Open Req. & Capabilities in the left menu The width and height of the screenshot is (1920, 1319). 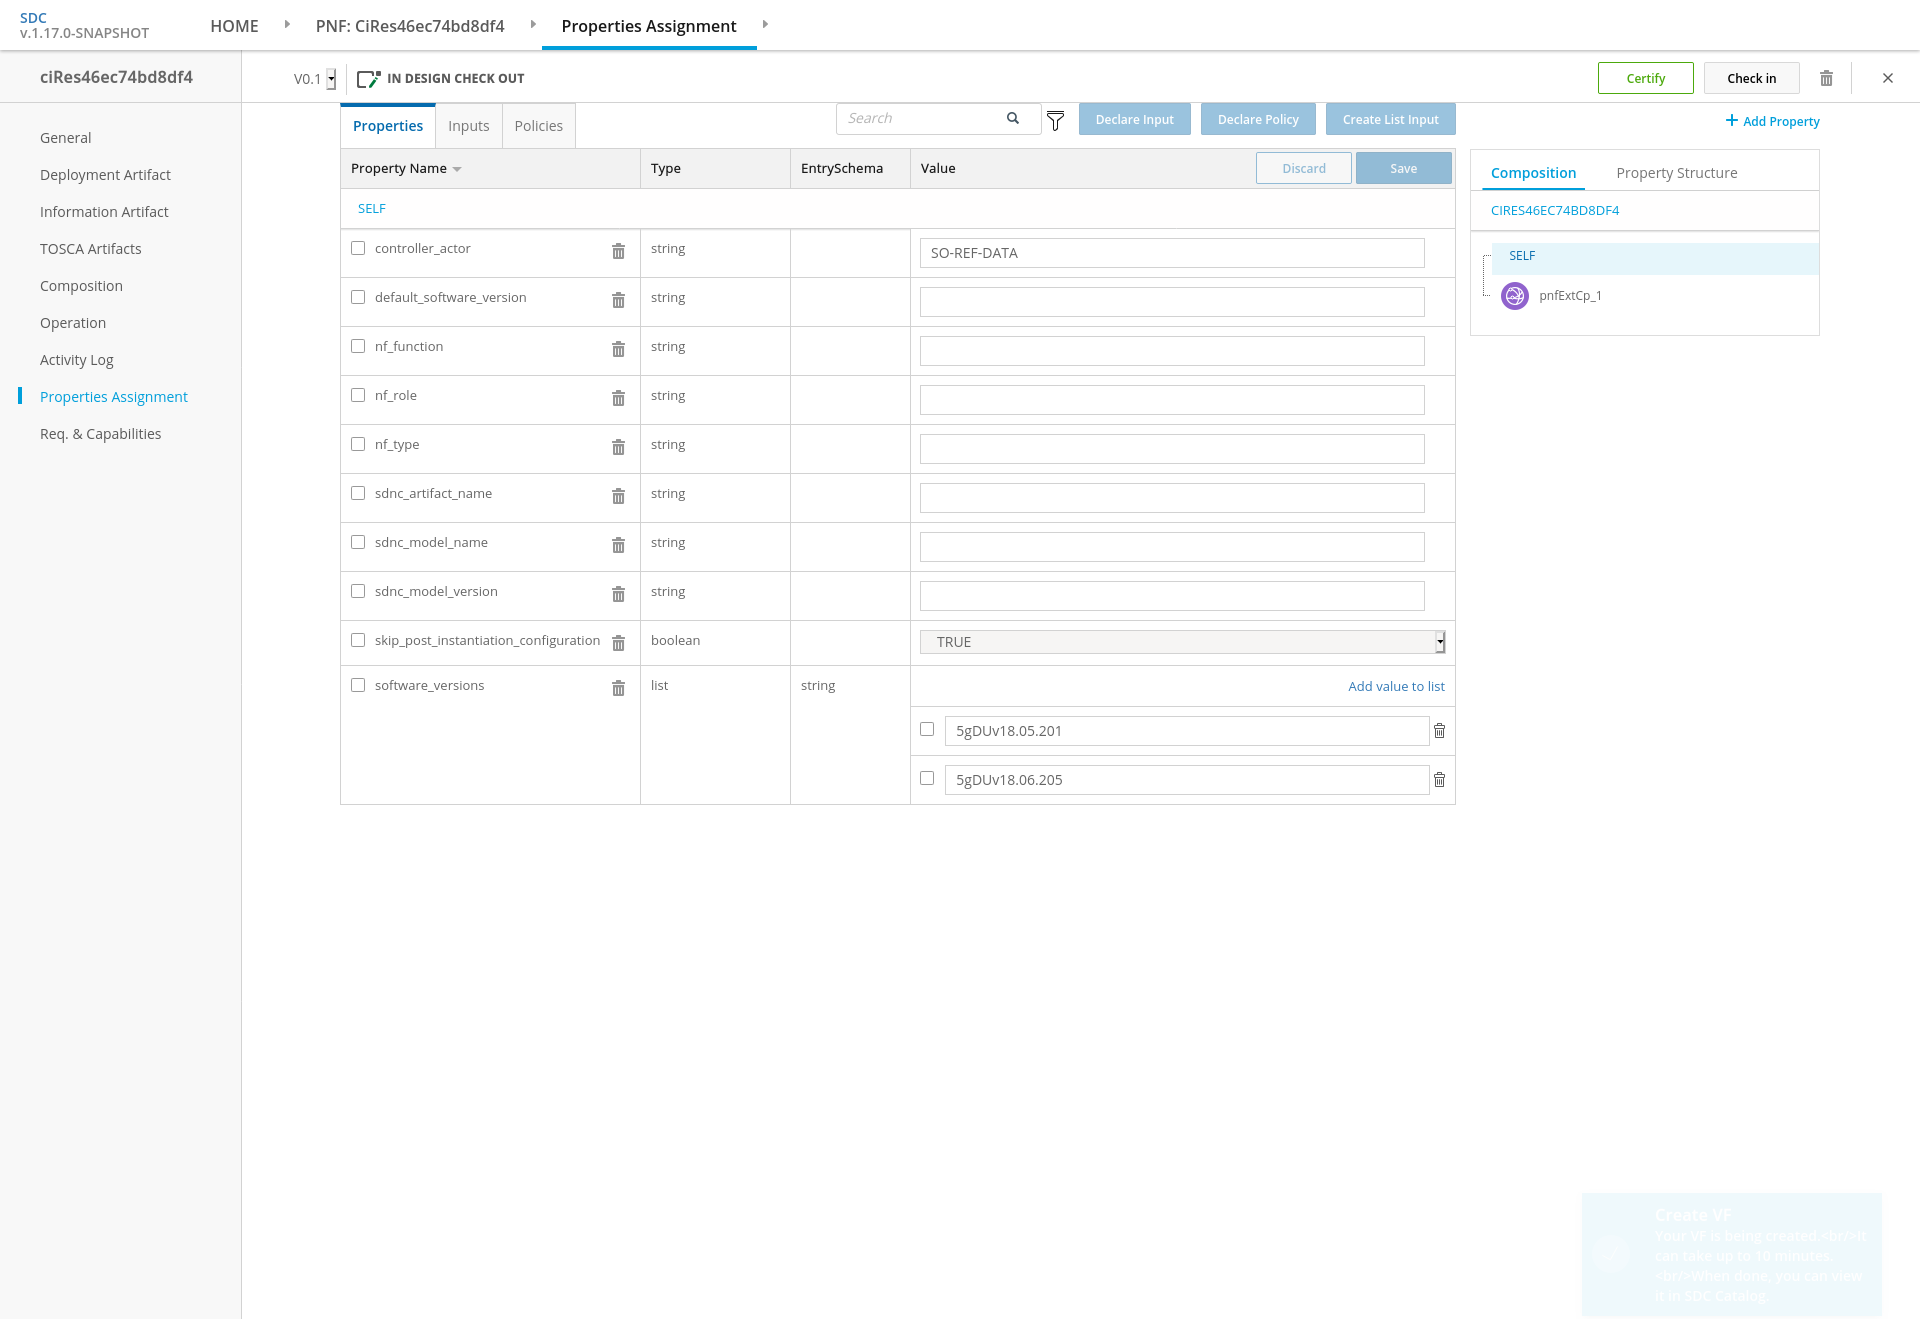[x=100, y=434]
